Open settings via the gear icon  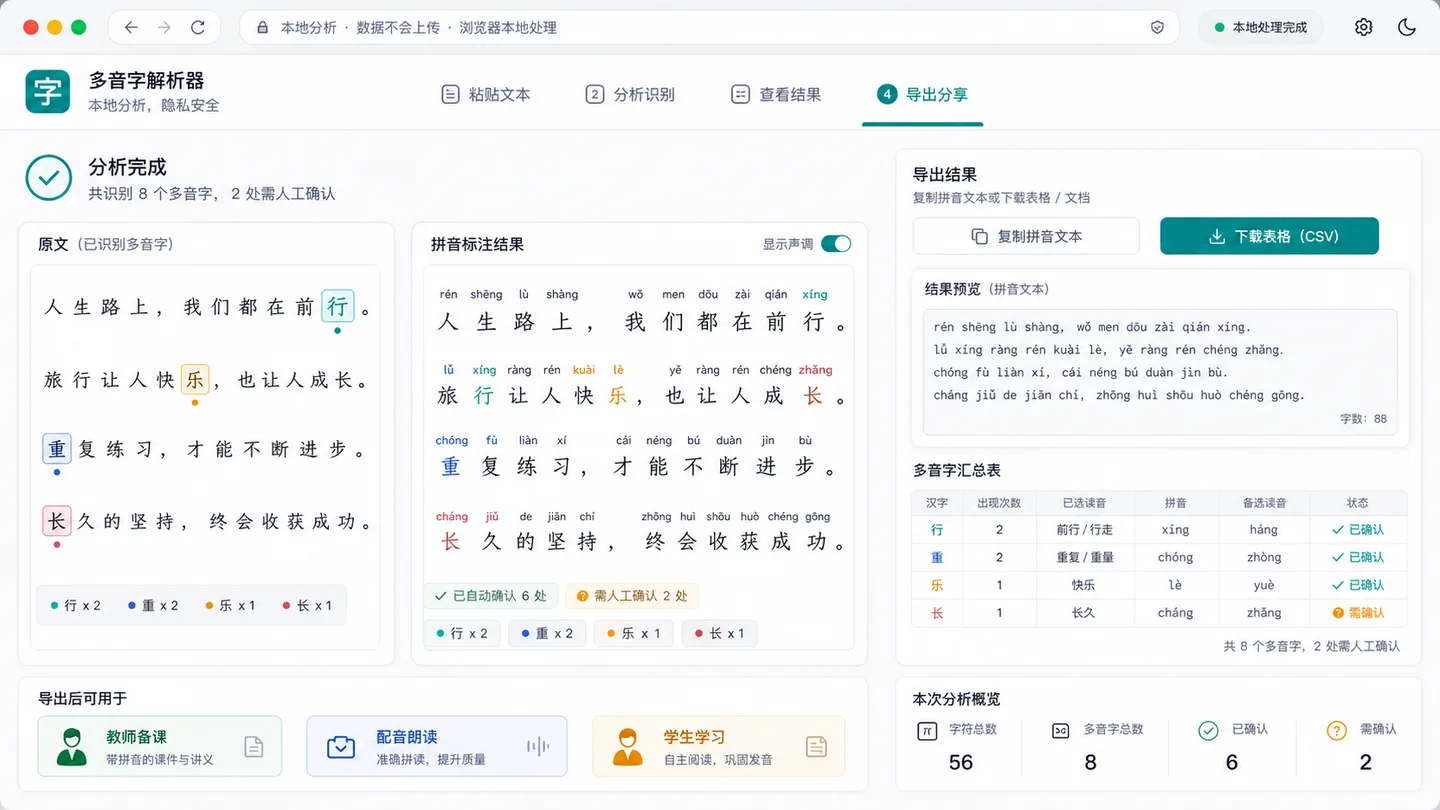click(x=1364, y=28)
